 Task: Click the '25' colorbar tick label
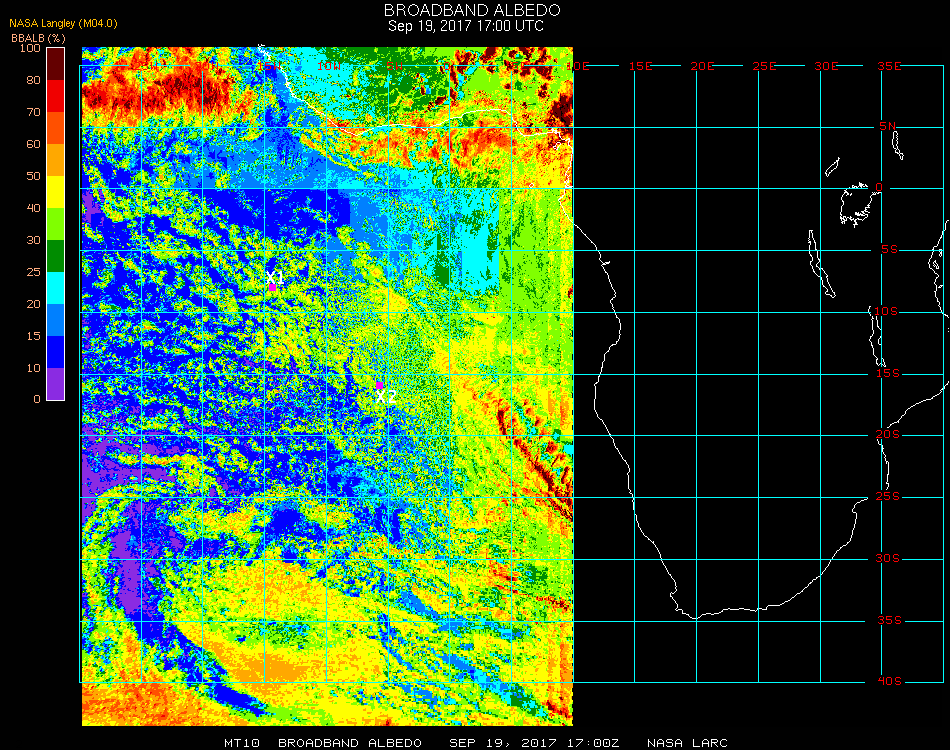33,272
